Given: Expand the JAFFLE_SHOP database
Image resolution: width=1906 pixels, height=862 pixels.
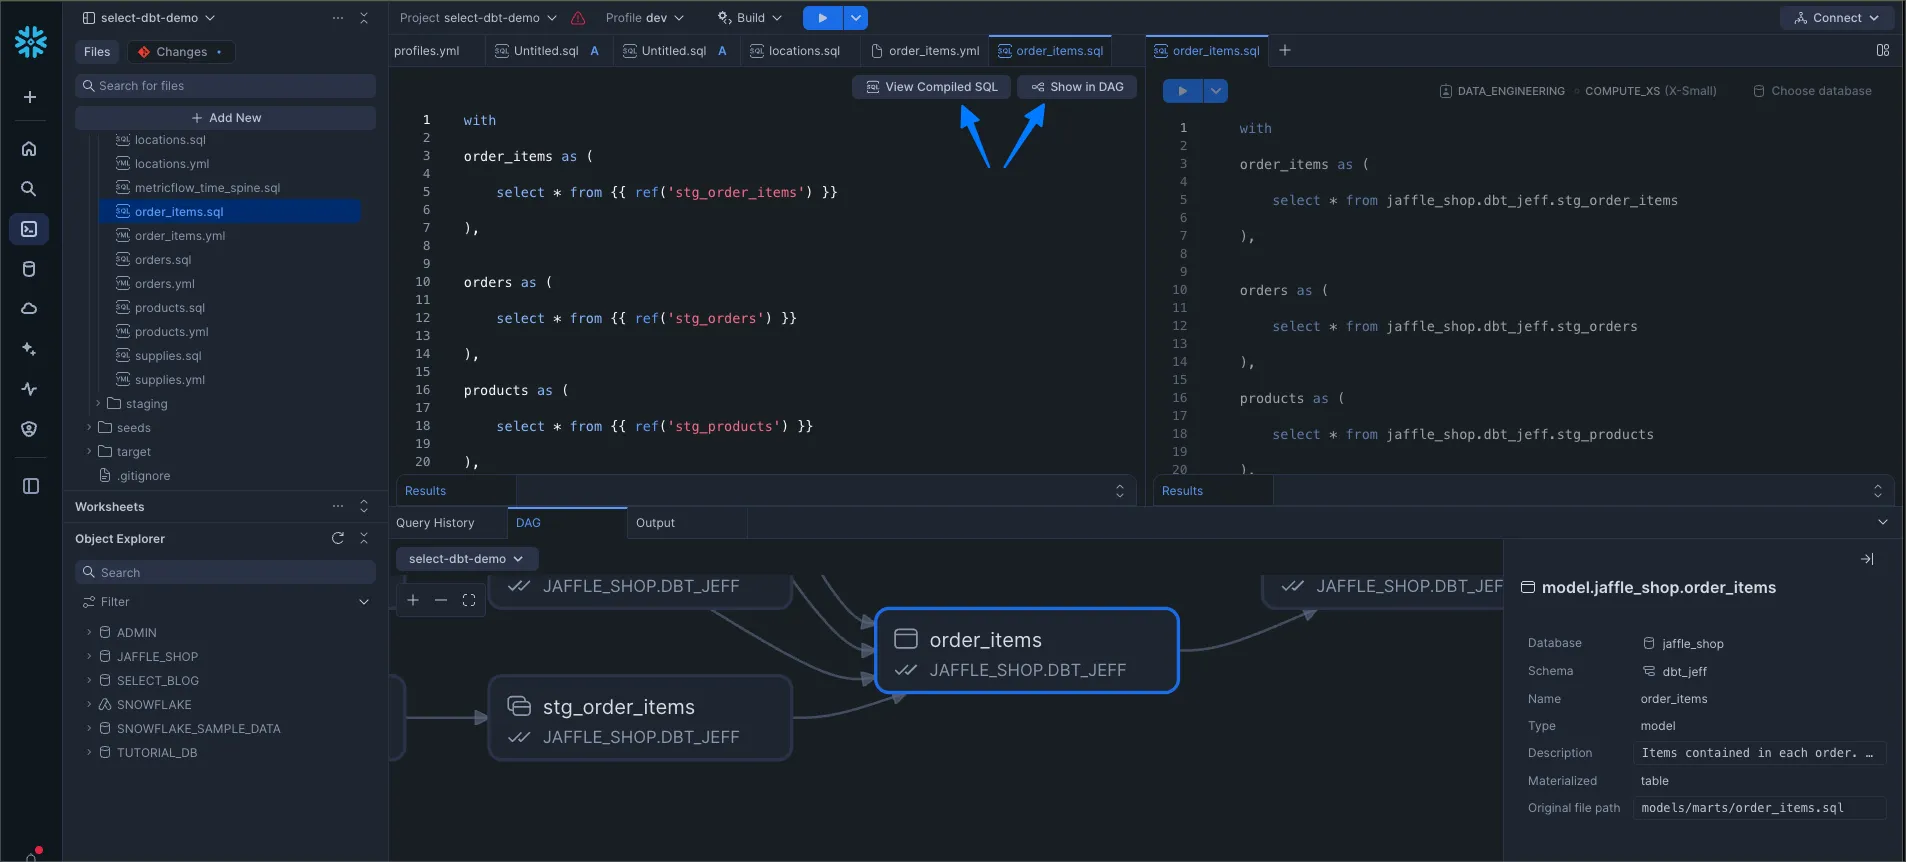Looking at the screenshot, I should [x=89, y=657].
